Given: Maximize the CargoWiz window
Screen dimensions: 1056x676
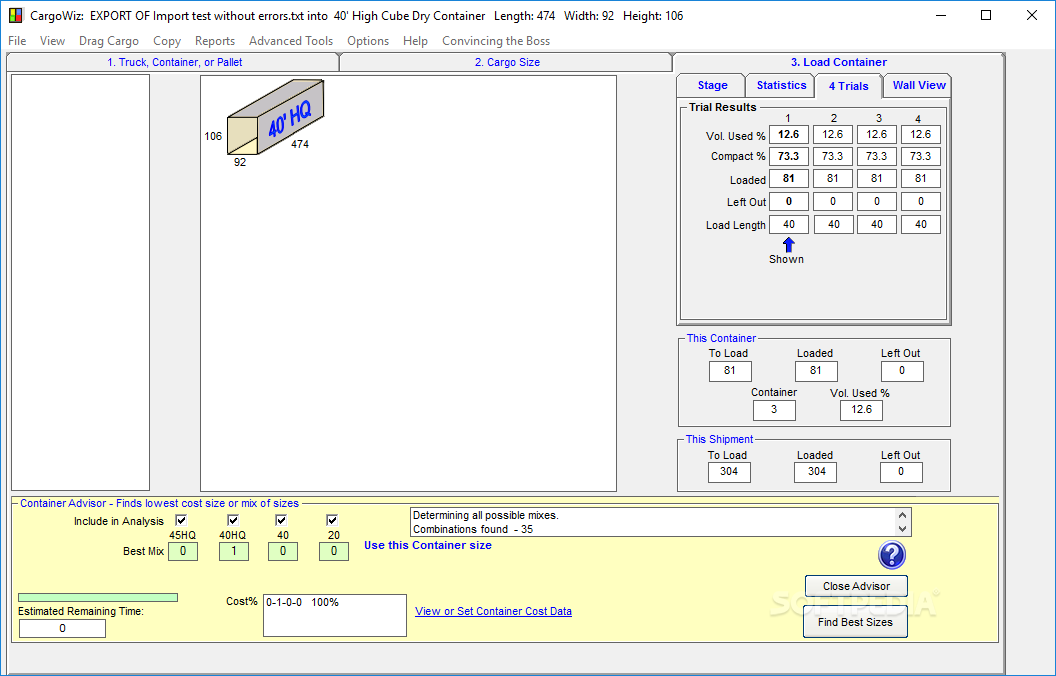Looking at the screenshot, I should [x=986, y=15].
